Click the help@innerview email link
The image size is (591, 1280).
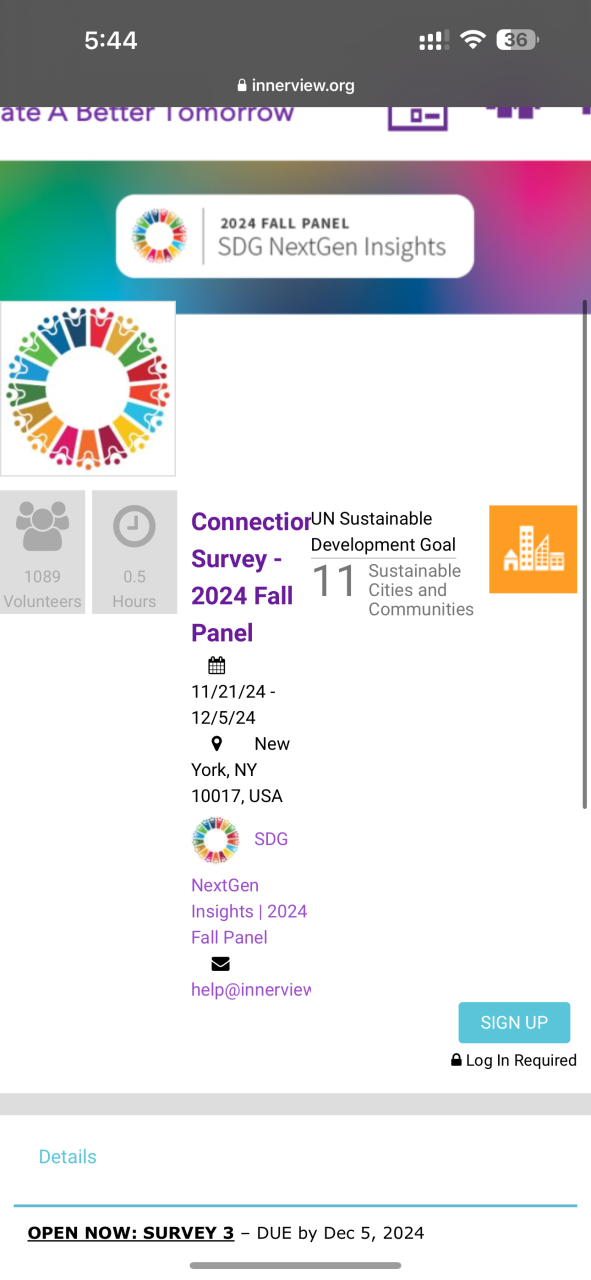pyautogui.click(x=251, y=990)
